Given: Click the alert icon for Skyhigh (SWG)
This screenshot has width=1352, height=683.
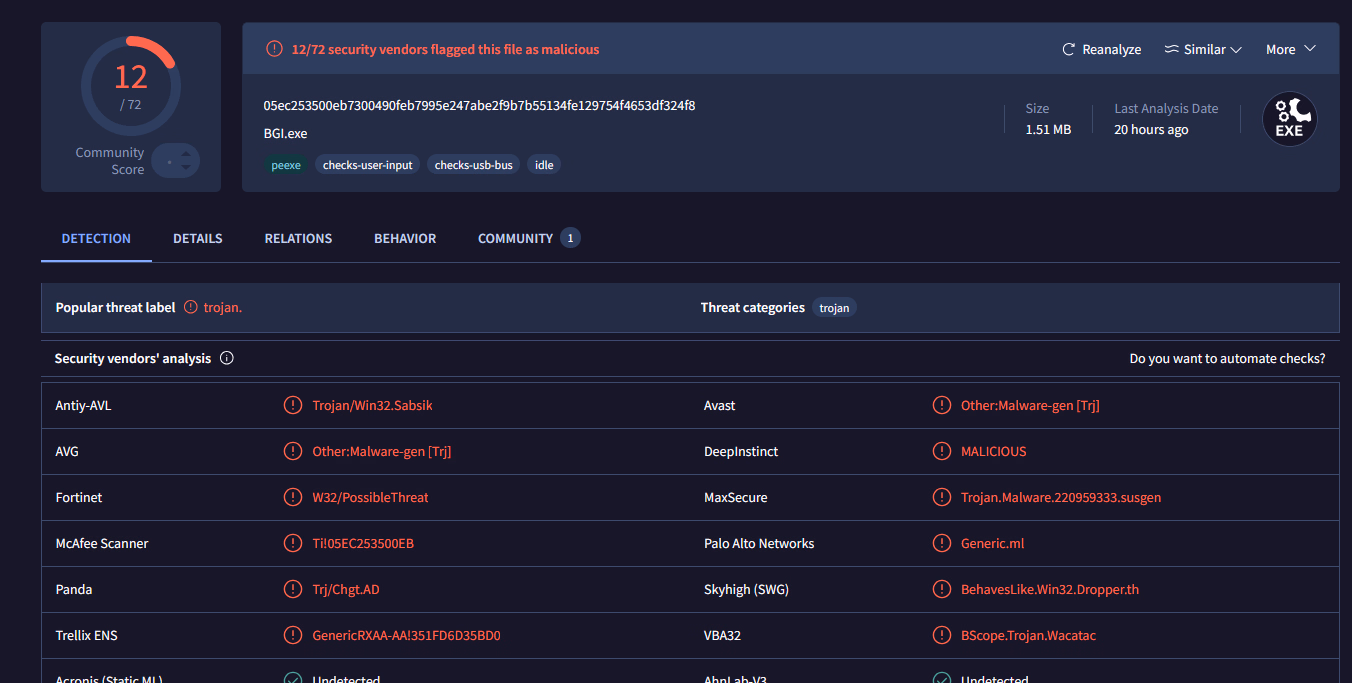Looking at the screenshot, I should pyautogui.click(x=942, y=589).
